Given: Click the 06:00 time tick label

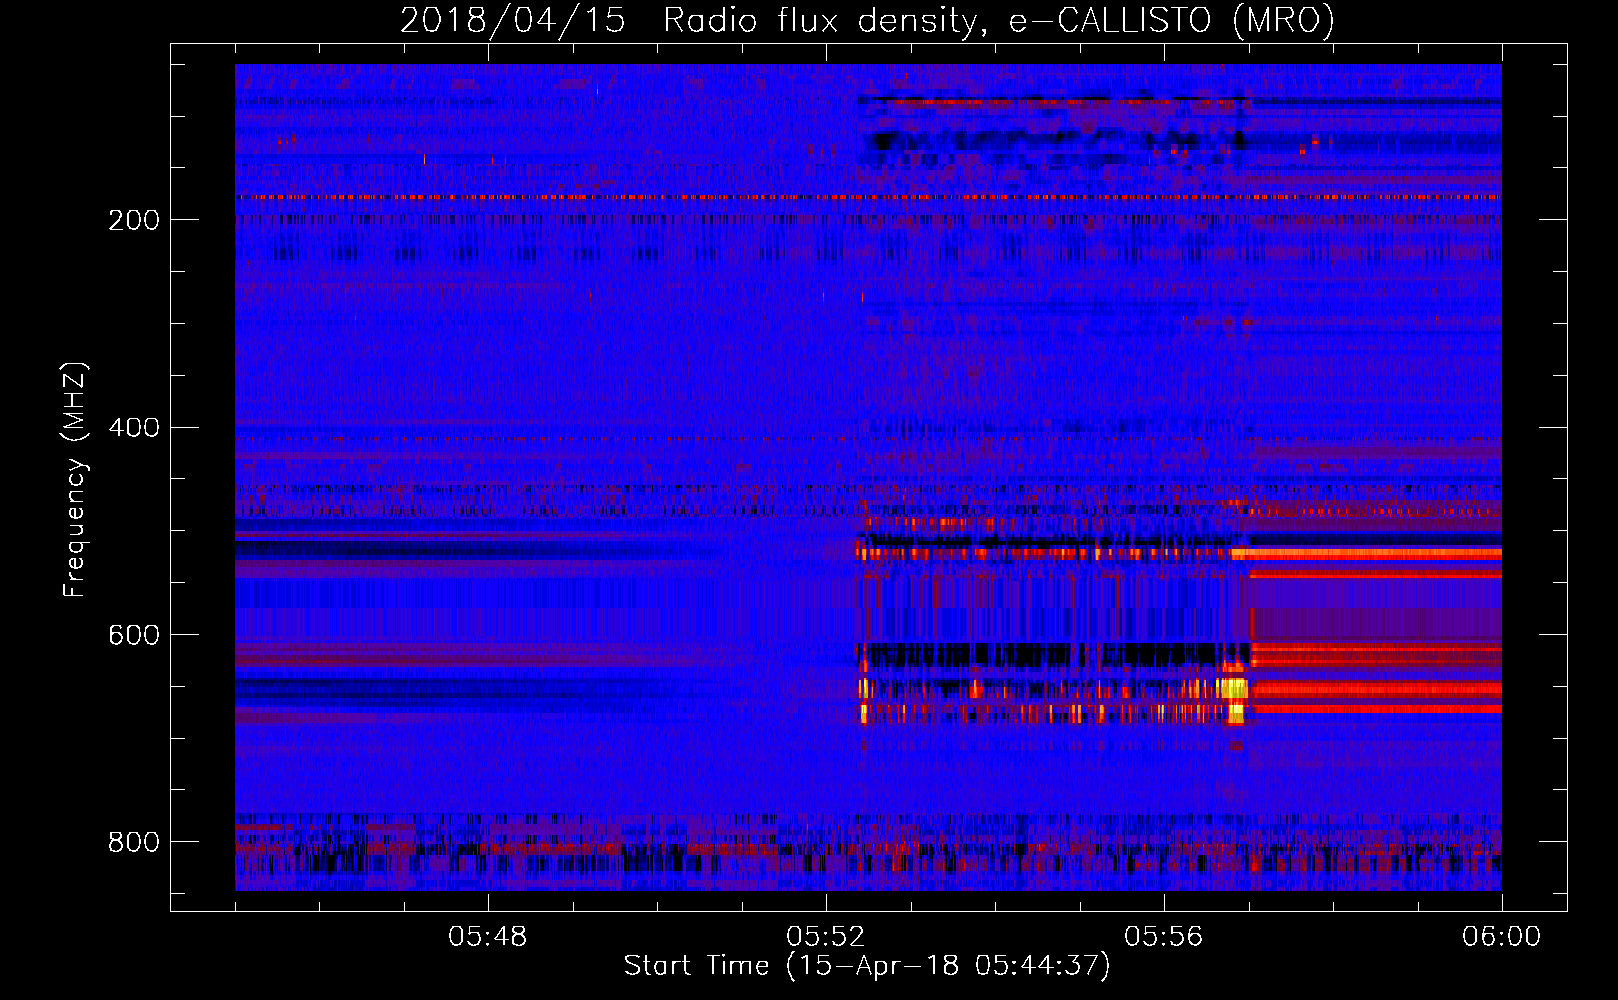Looking at the screenshot, I should 1502,937.
